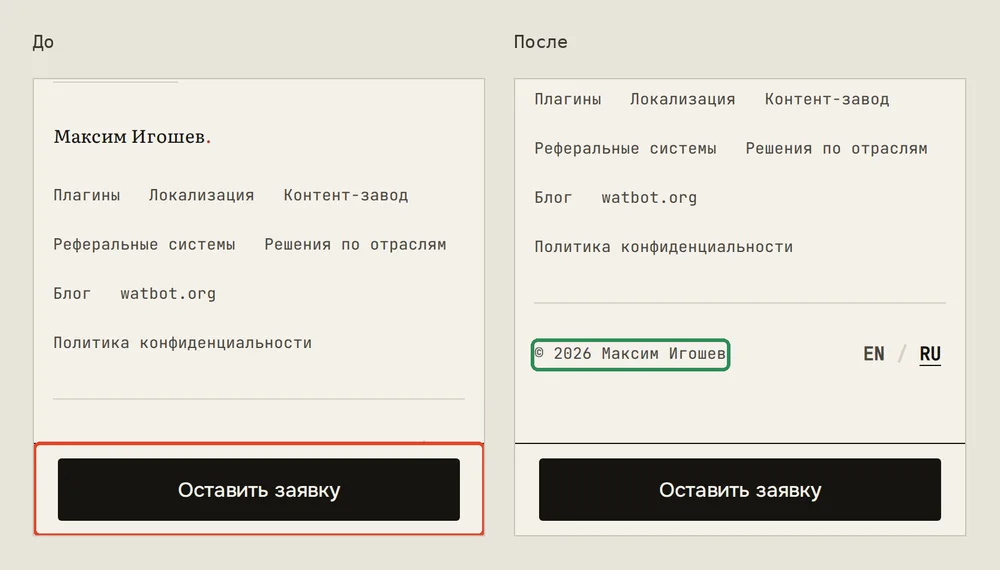
Task: Open 'Политика конфиденциальности' in the До panel
Action: pyautogui.click(x=182, y=343)
